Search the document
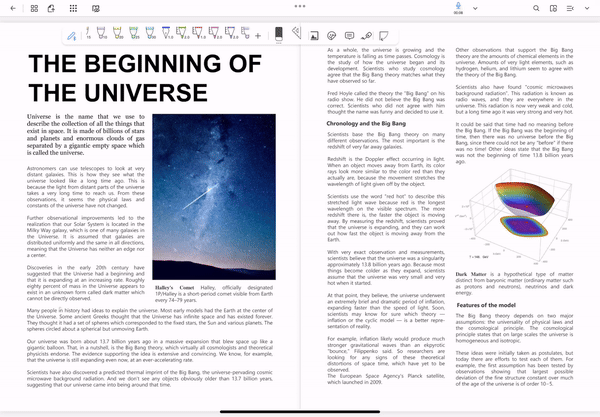Screen dimensions: 600x417 536,8
